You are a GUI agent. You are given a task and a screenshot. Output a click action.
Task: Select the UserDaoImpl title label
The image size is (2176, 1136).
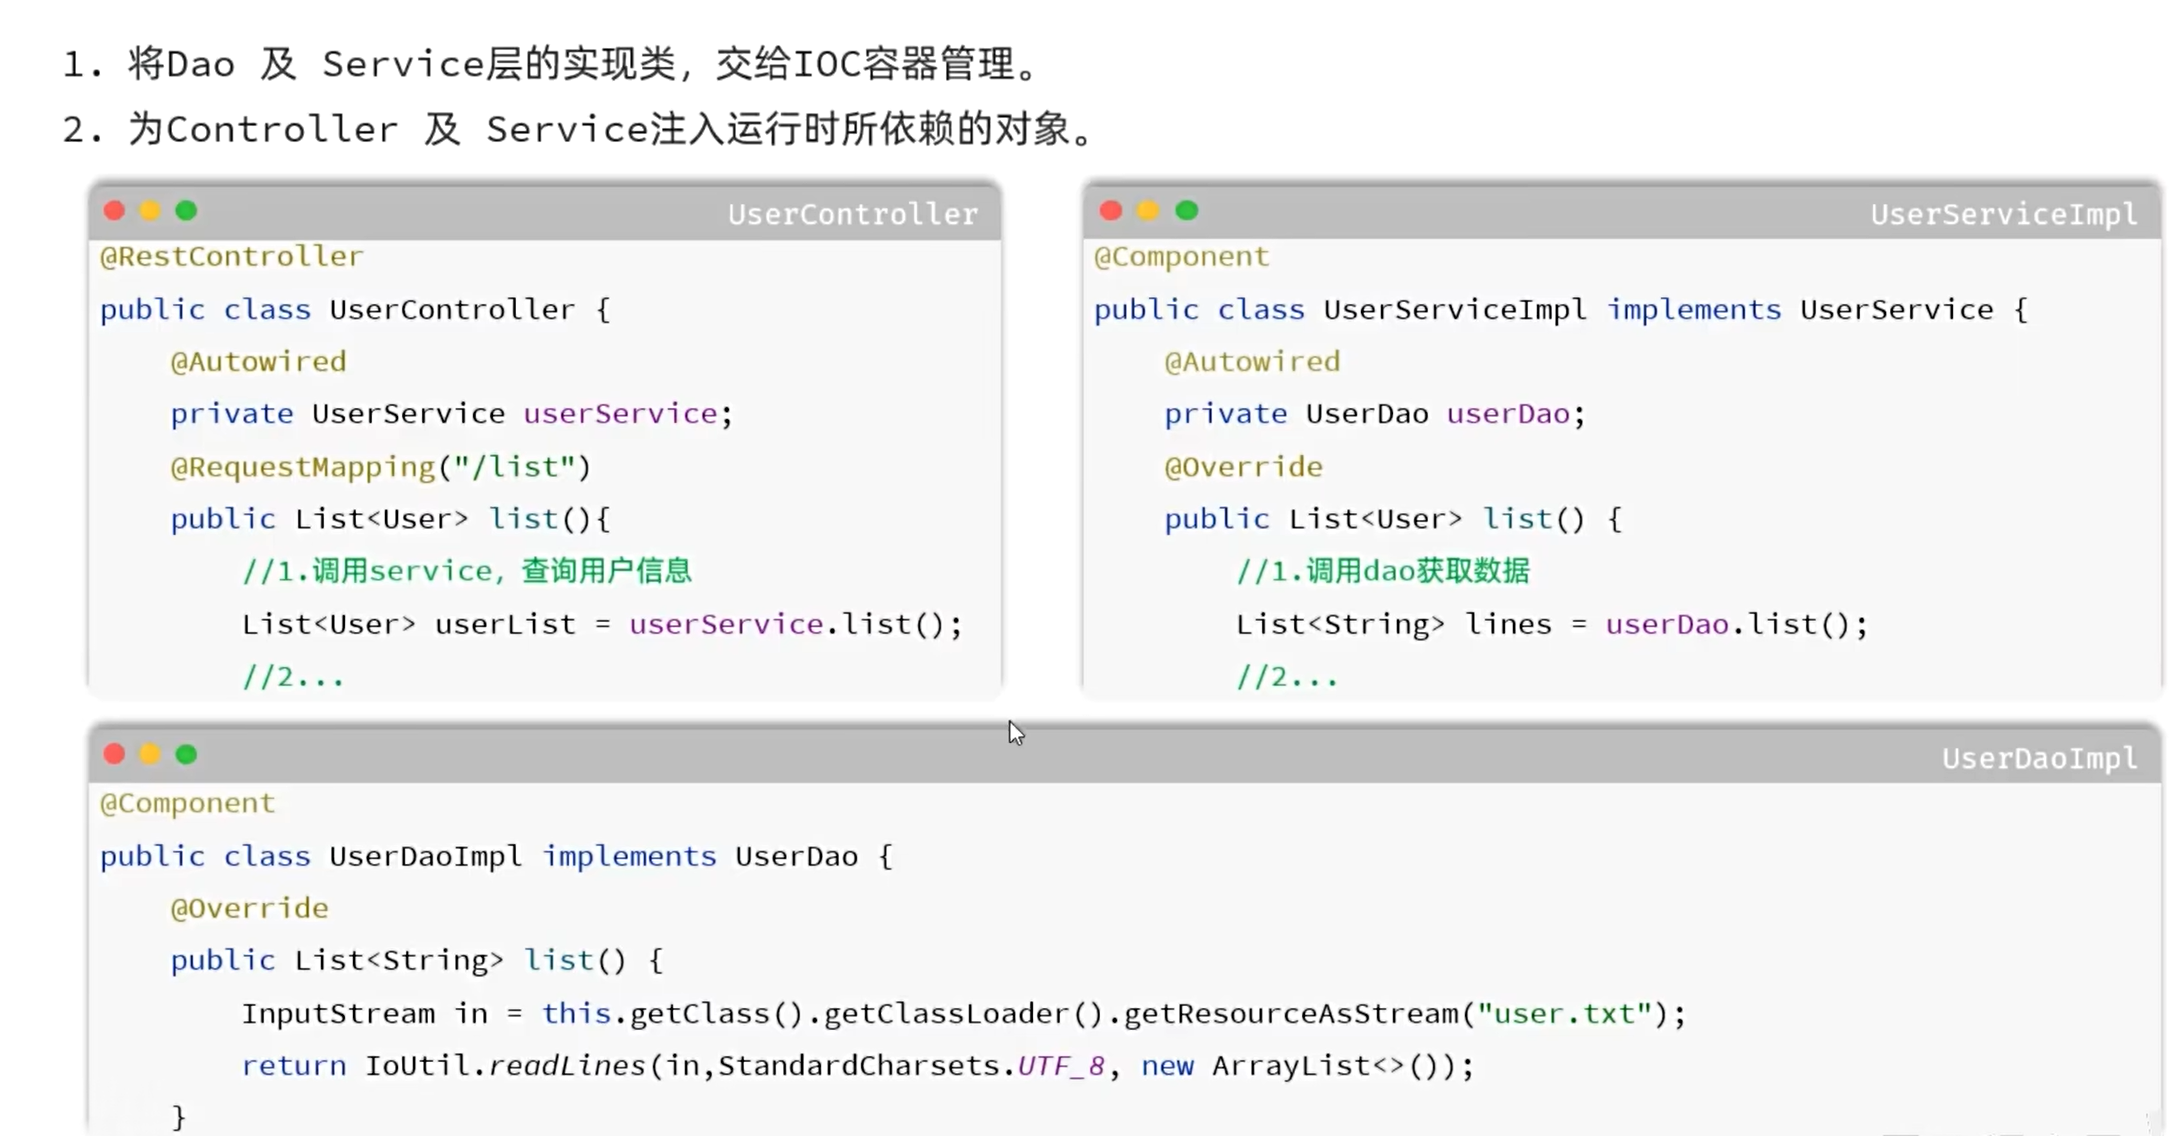(2040, 758)
